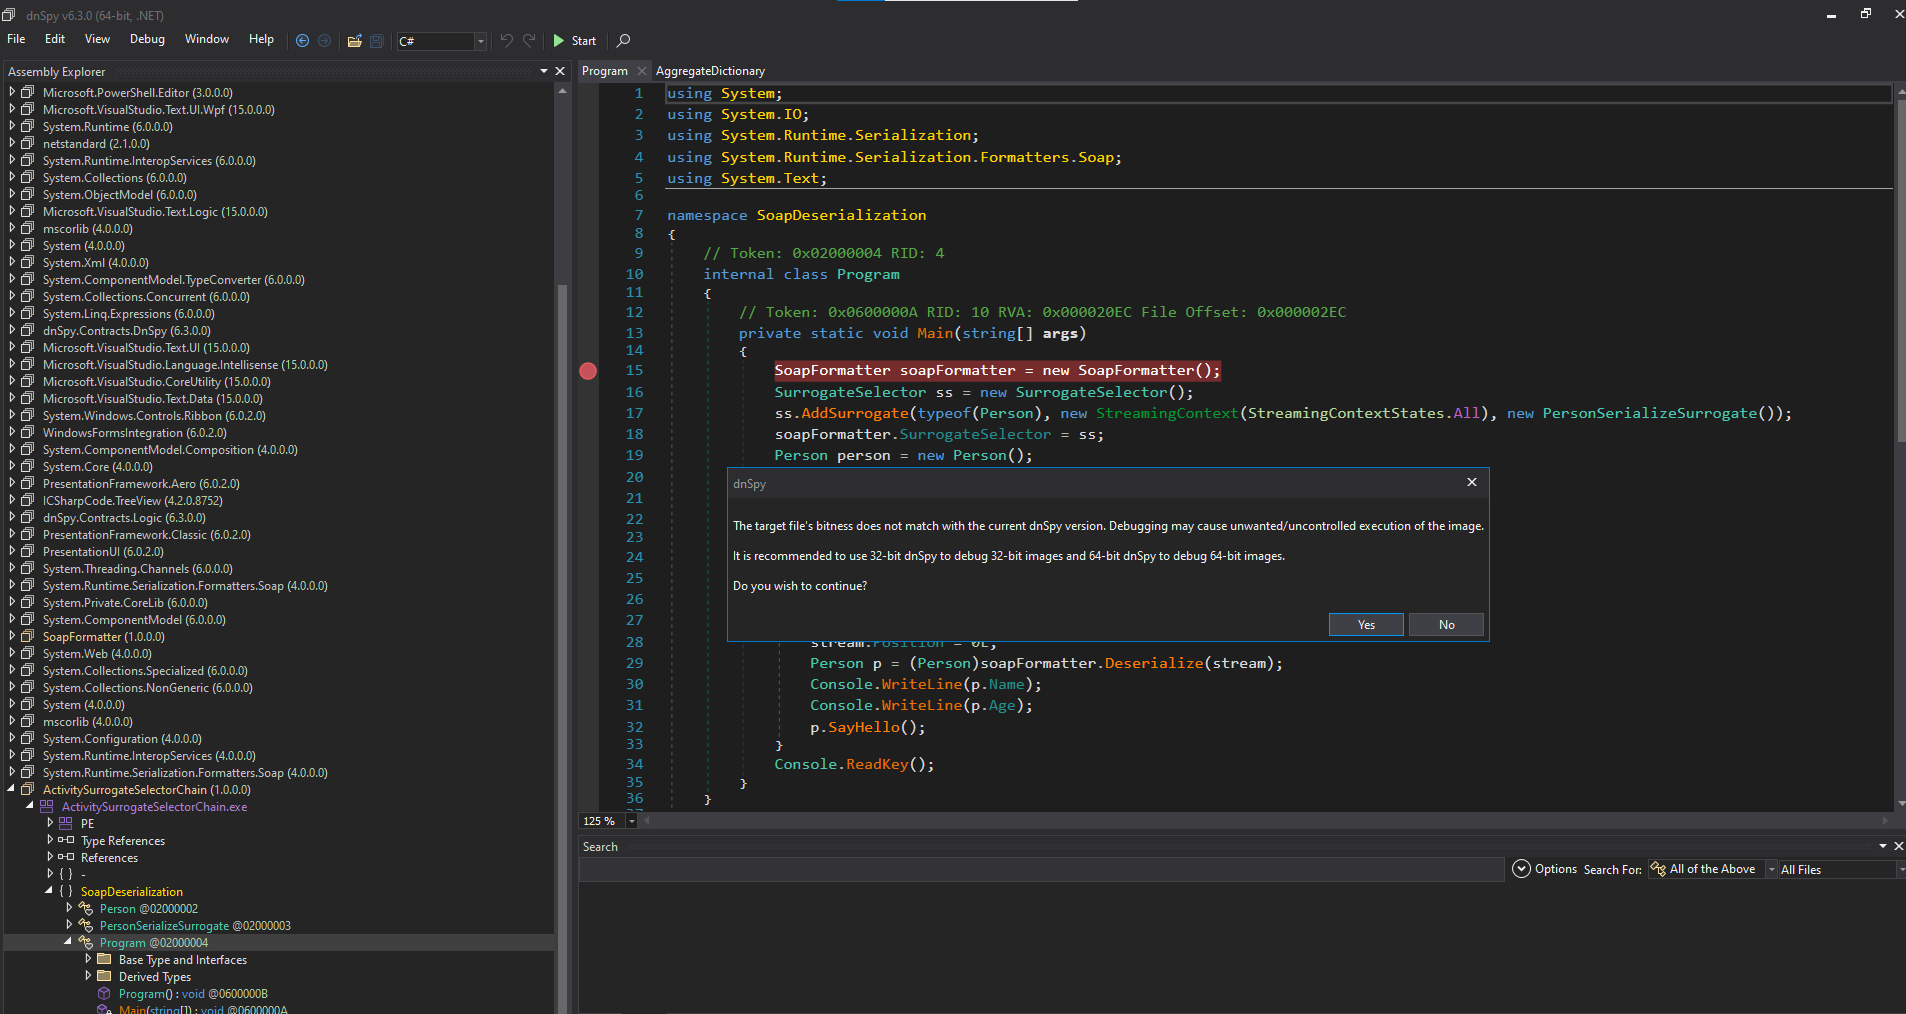This screenshot has height=1014, width=1906.
Task: Click the Redo toolbar icon
Action: 530,41
